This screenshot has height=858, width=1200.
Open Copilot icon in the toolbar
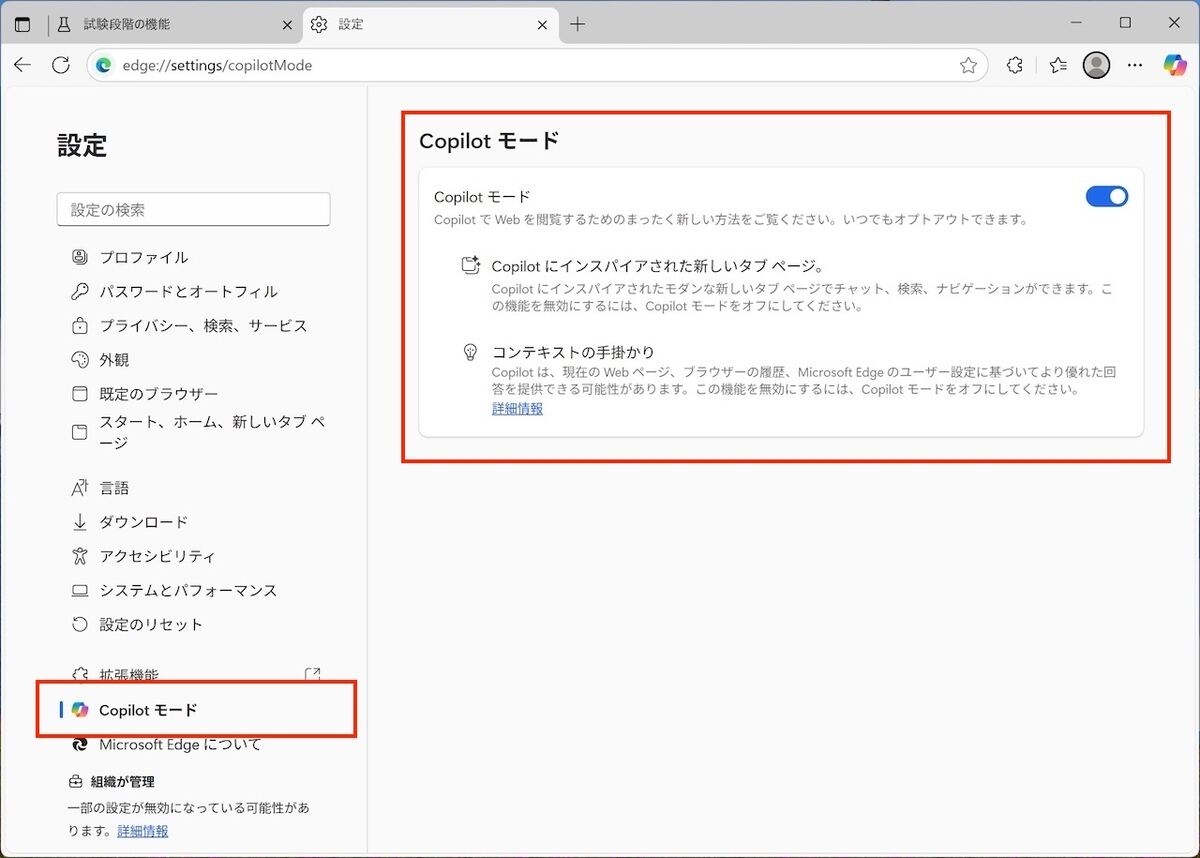[x=1175, y=65]
